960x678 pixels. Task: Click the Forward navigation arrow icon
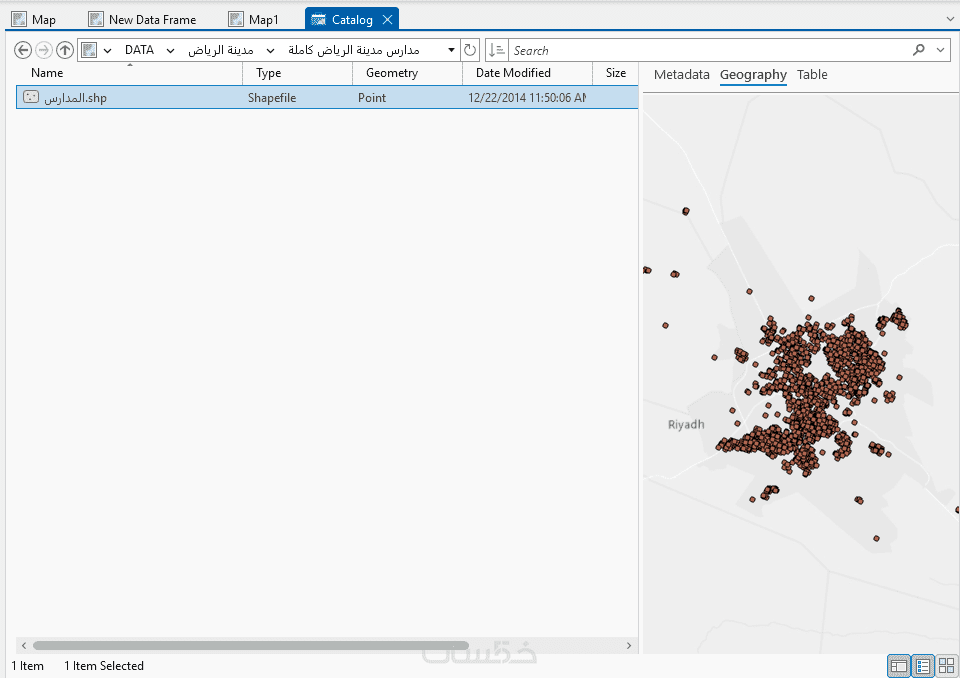[x=43, y=50]
